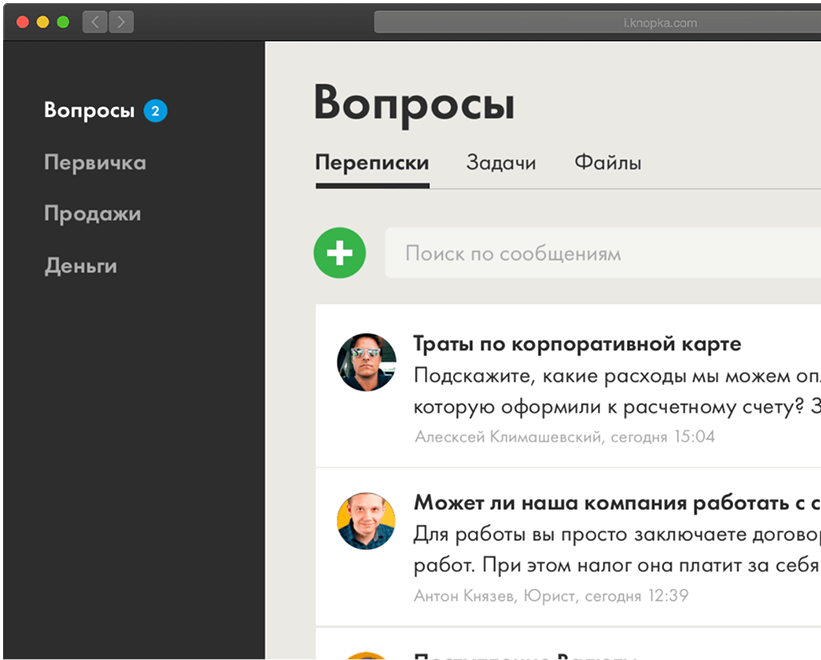
Task: Click sender line Алескей Климашевский, сегодня 15:04
Action: pyautogui.click(x=564, y=437)
